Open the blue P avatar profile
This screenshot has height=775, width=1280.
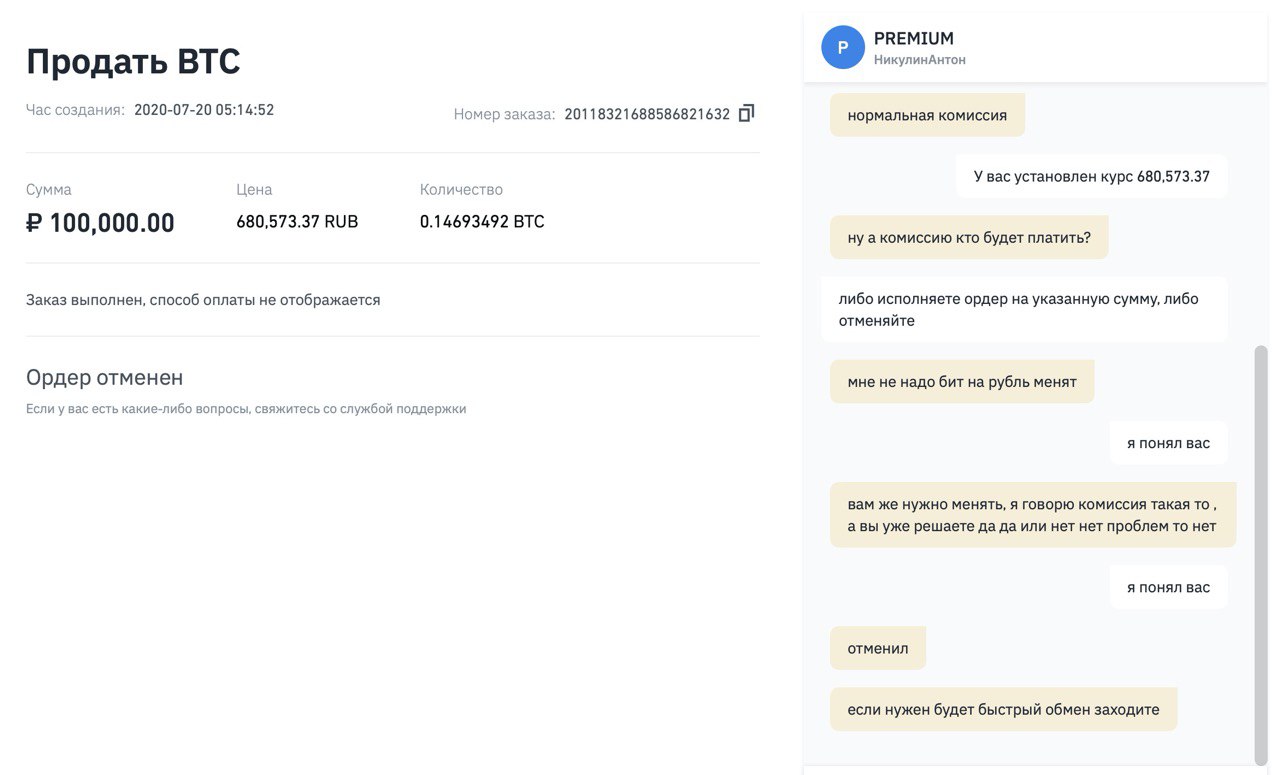pyautogui.click(x=843, y=47)
